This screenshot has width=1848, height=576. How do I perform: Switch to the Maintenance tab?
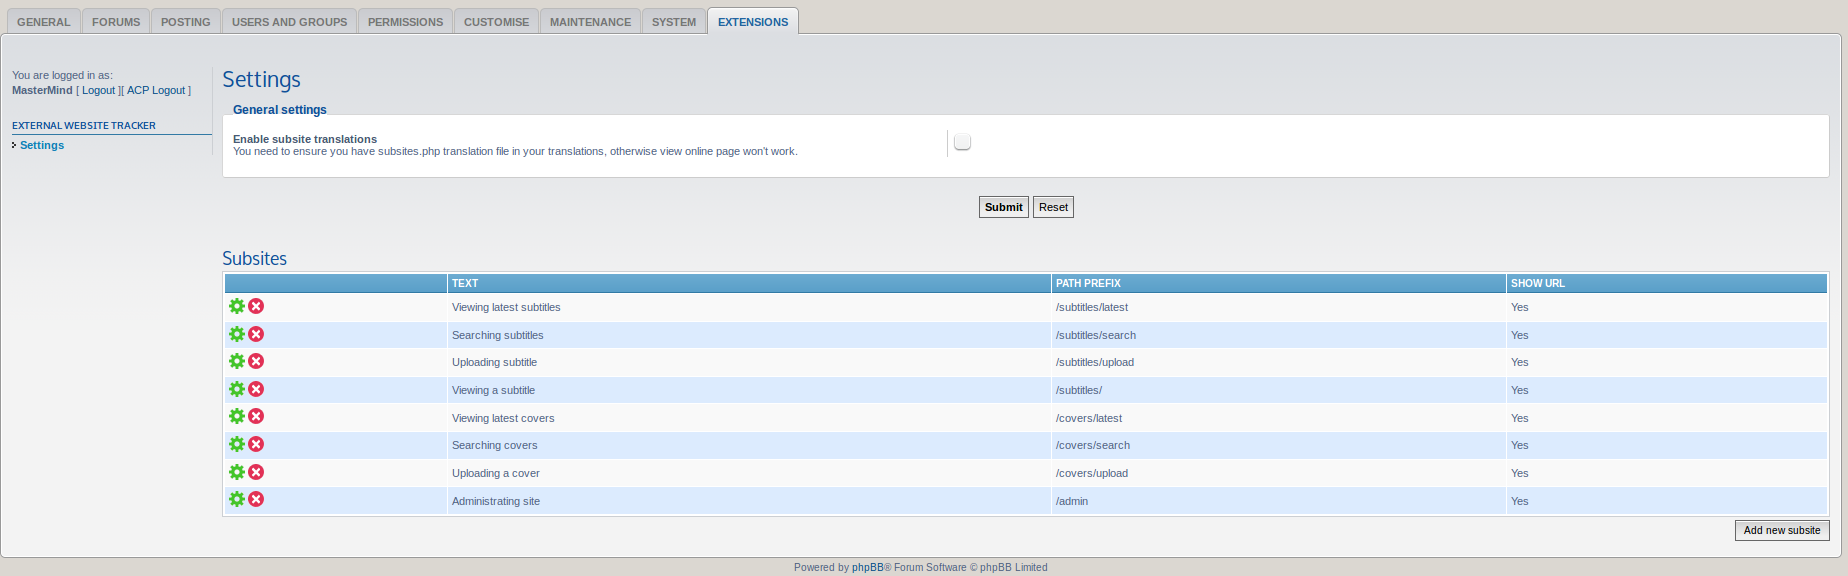pyautogui.click(x=590, y=22)
